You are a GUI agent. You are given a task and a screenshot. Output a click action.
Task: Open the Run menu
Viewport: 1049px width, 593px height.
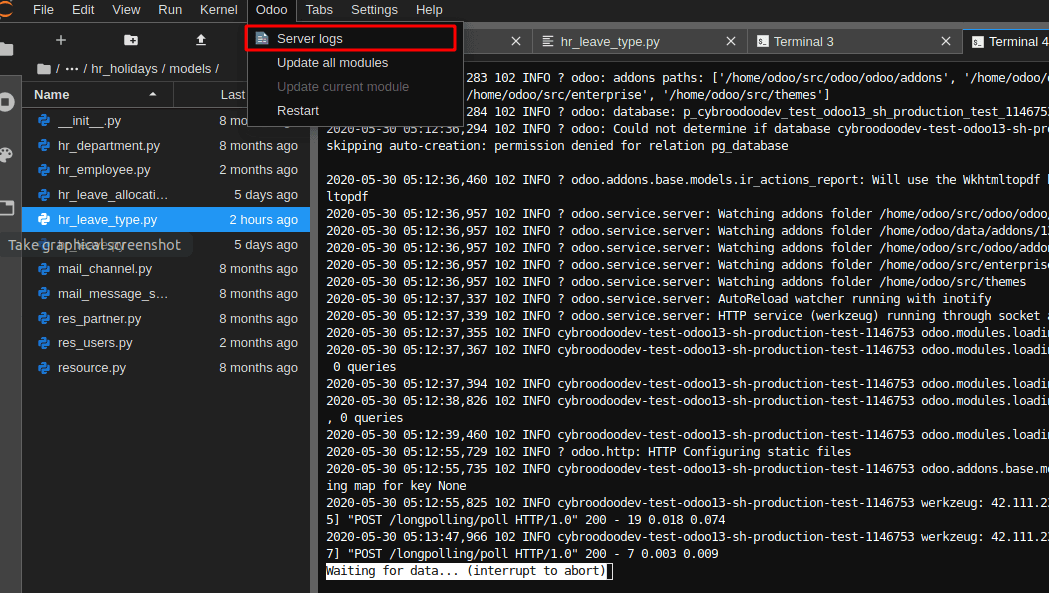click(x=170, y=10)
